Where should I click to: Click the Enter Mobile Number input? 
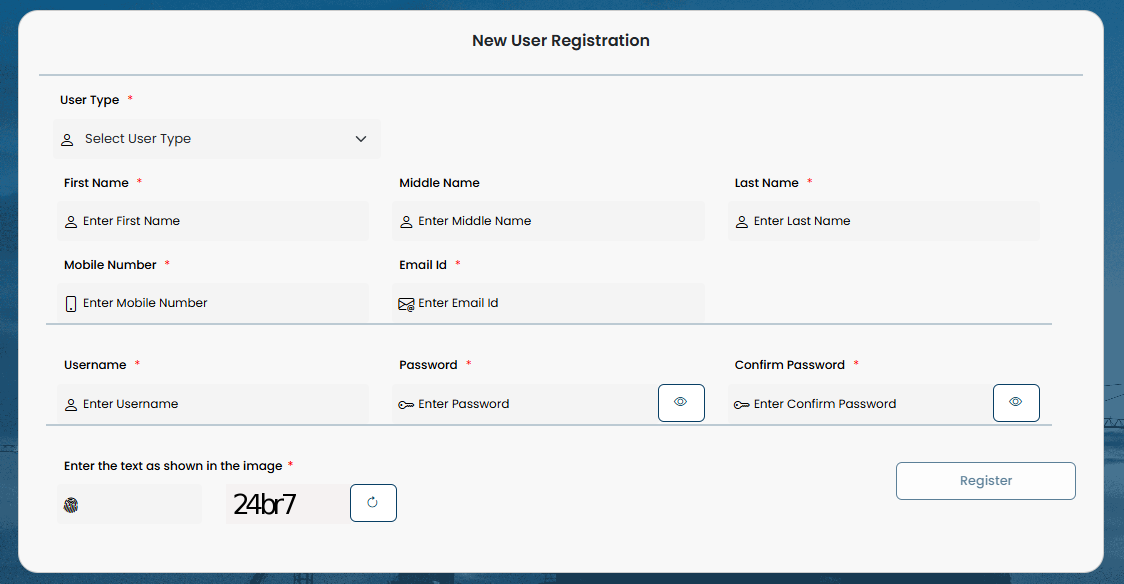[223, 303]
